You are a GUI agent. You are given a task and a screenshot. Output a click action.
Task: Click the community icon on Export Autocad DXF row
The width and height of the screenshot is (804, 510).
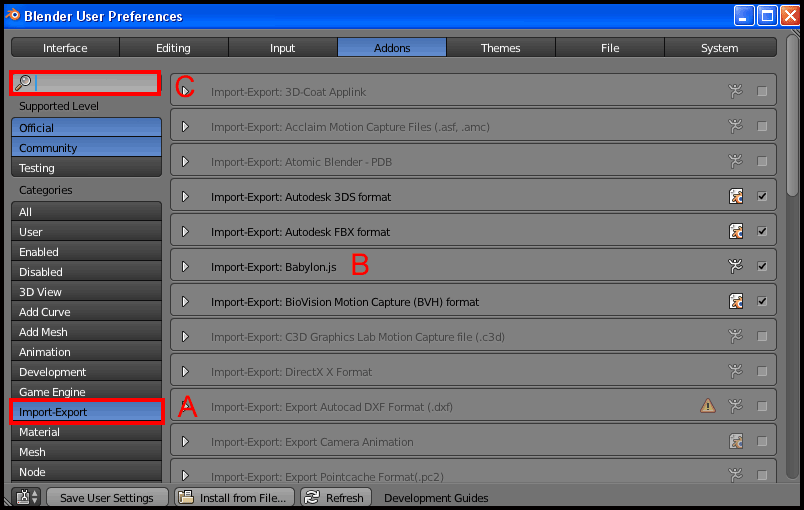735,406
